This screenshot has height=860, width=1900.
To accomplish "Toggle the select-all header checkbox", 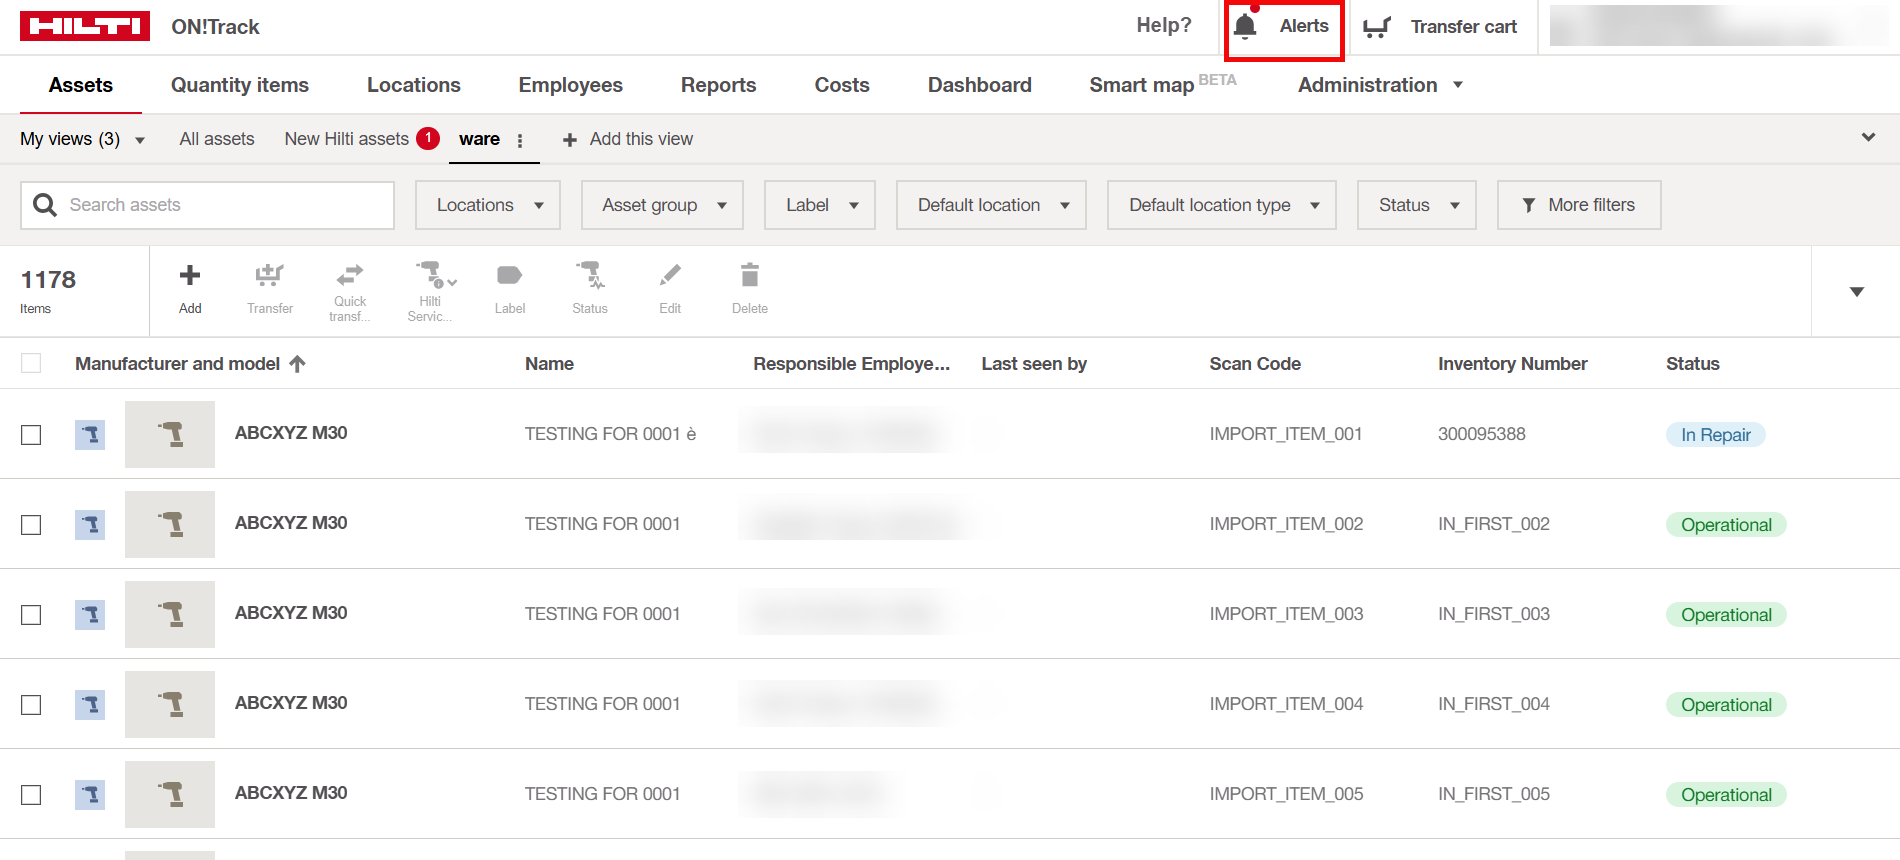I will (32, 364).
